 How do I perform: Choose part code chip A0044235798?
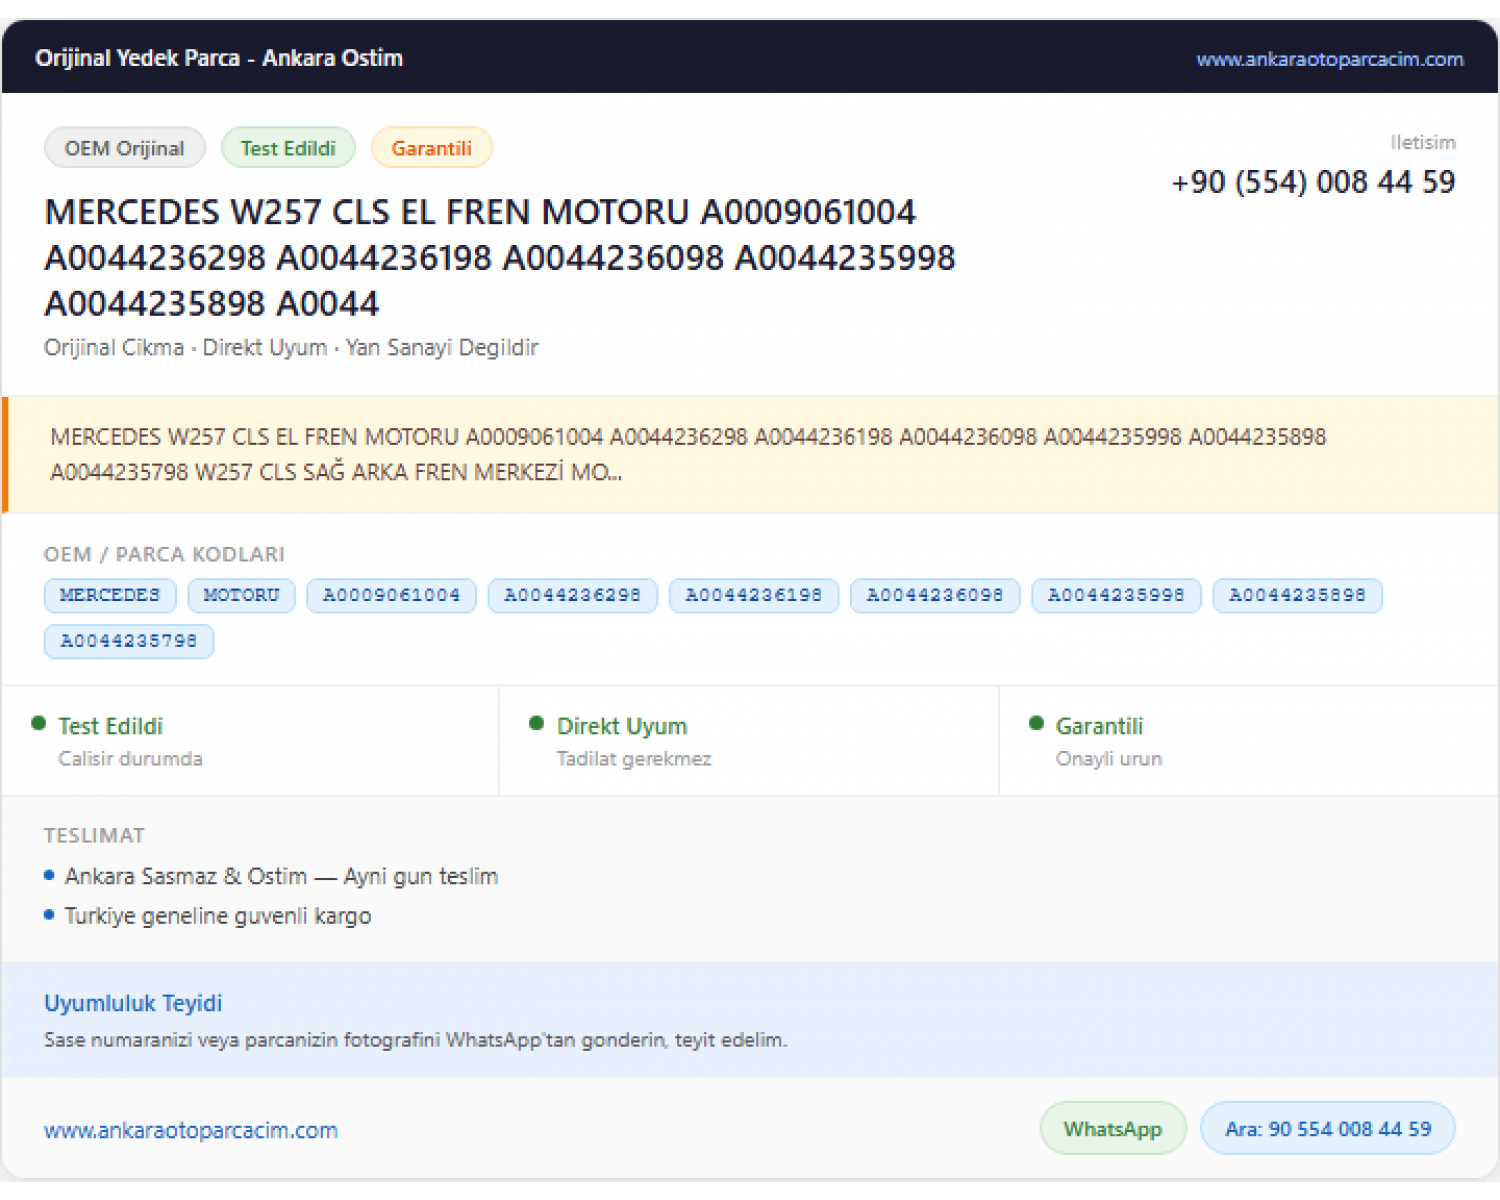click(x=129, y=641)
